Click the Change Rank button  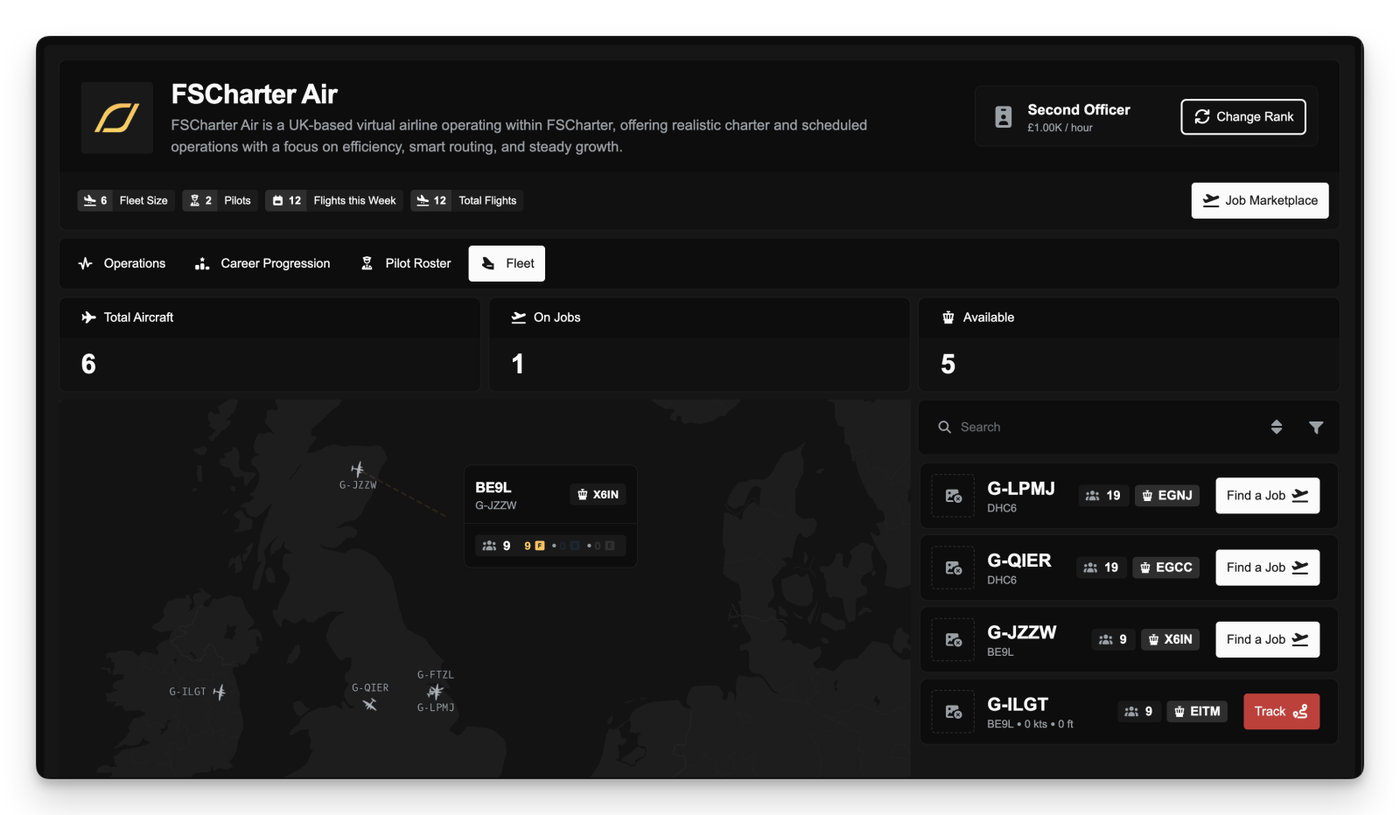1243,116
